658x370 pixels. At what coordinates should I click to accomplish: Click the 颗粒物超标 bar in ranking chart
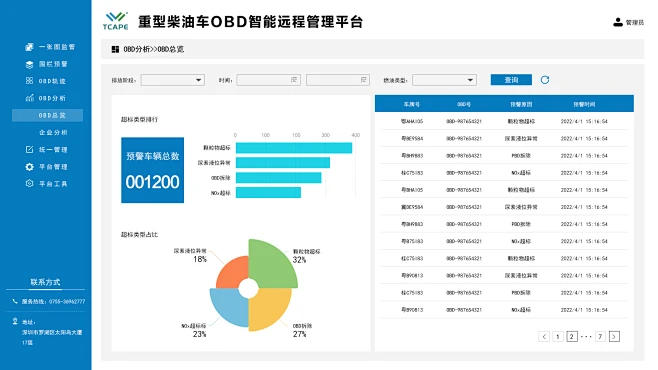pos(294,148)
